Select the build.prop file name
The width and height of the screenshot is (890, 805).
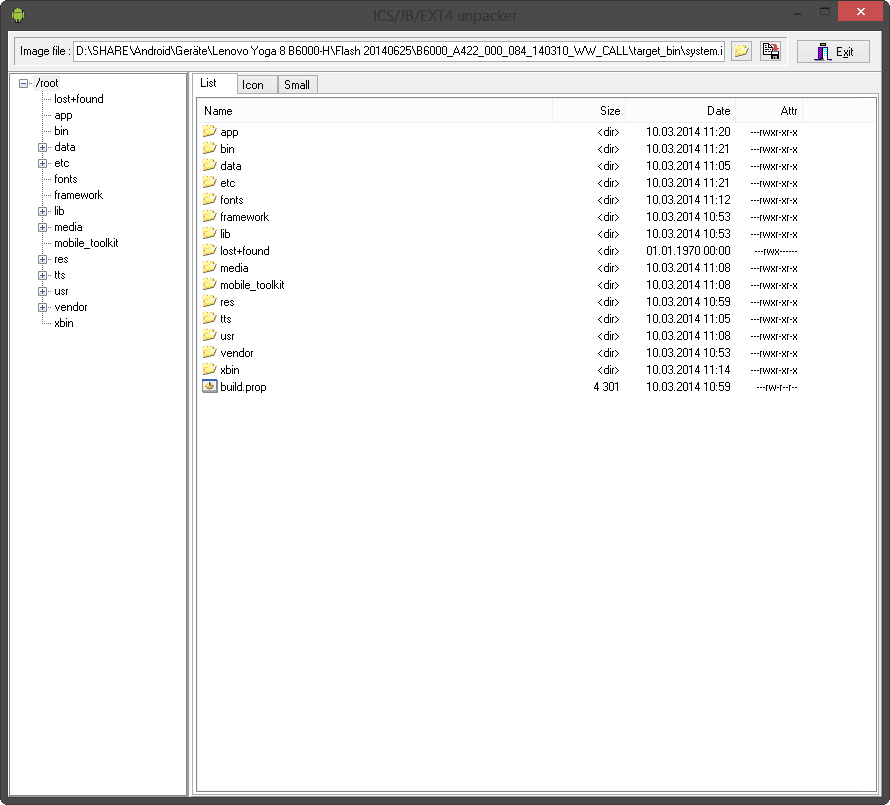tap(243, 387)
